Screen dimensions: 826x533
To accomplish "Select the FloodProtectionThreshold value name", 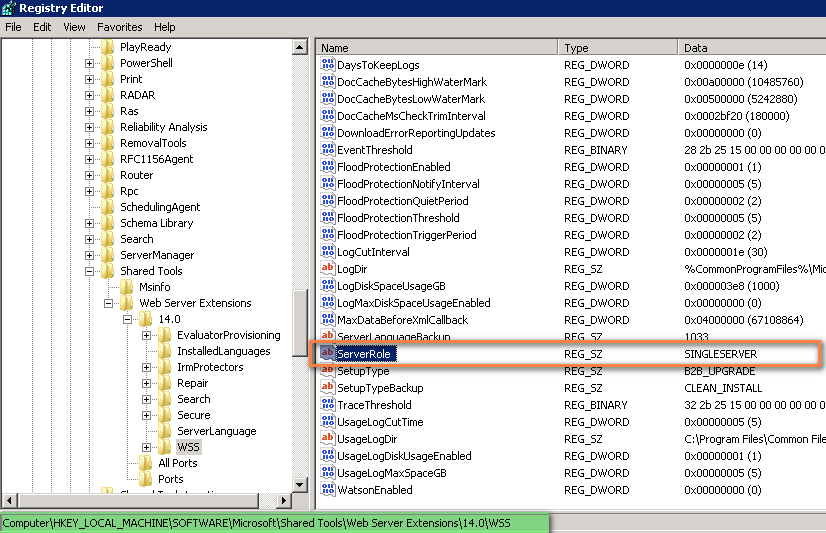I will (398, 218).
